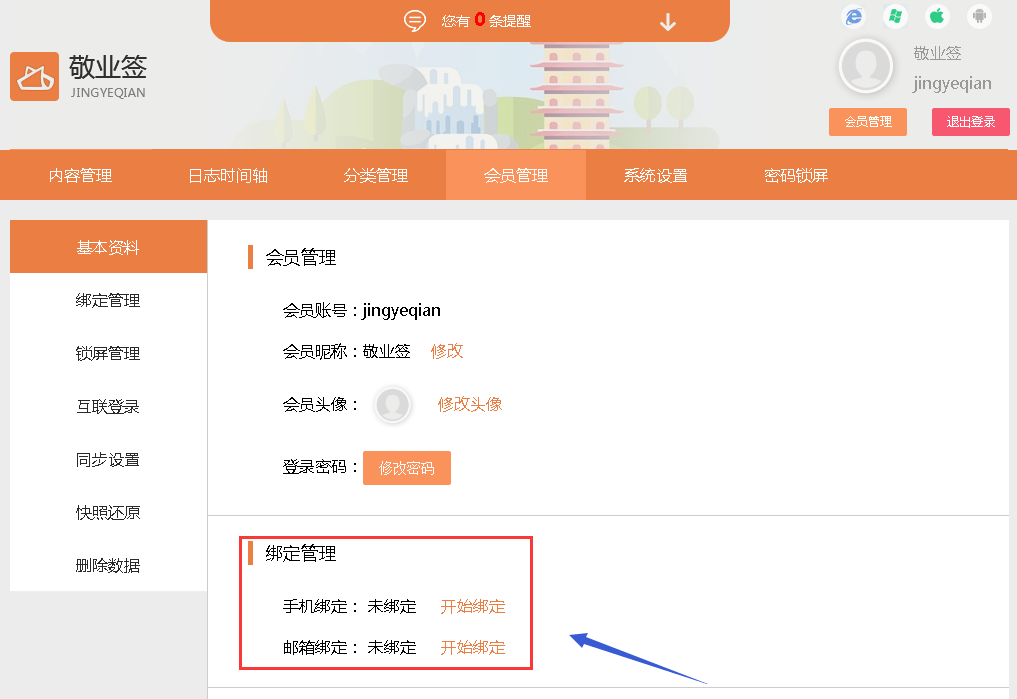This screenshot has width=1017, height=699.
Task: Open 快照还原 from the sidebar
Action: (108, 512)
